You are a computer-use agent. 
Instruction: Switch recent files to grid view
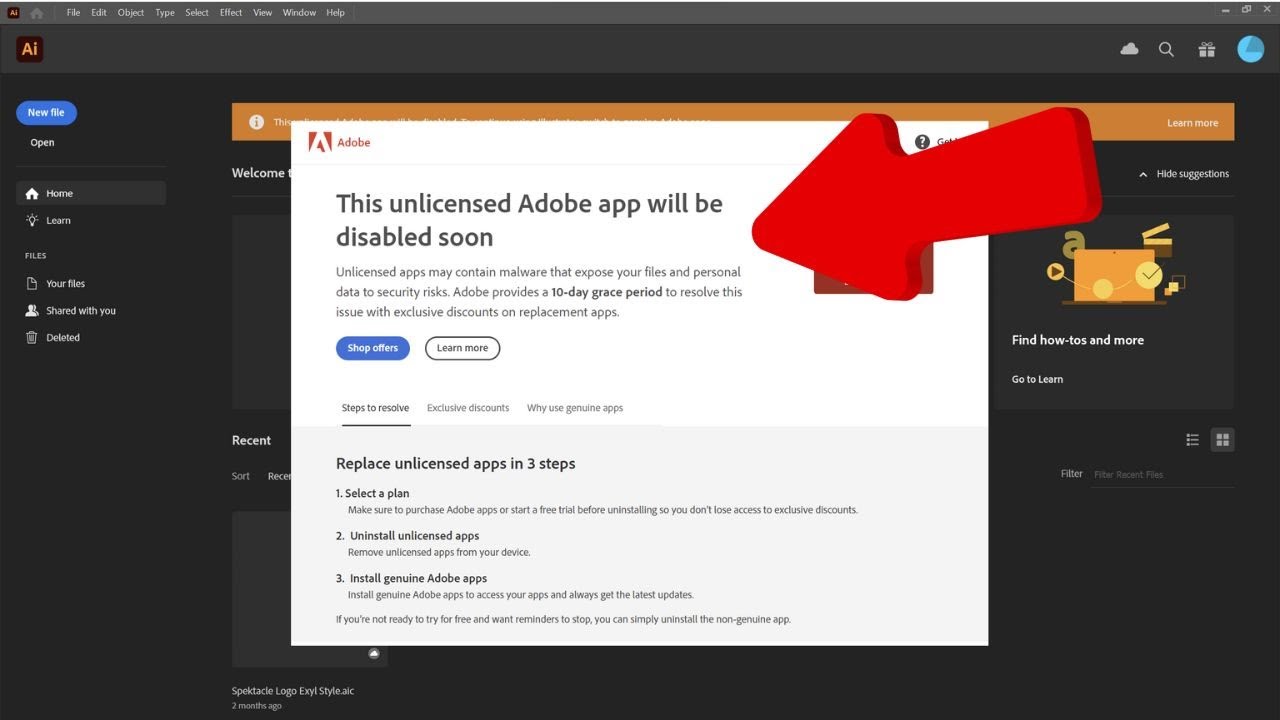point(1222,440)
